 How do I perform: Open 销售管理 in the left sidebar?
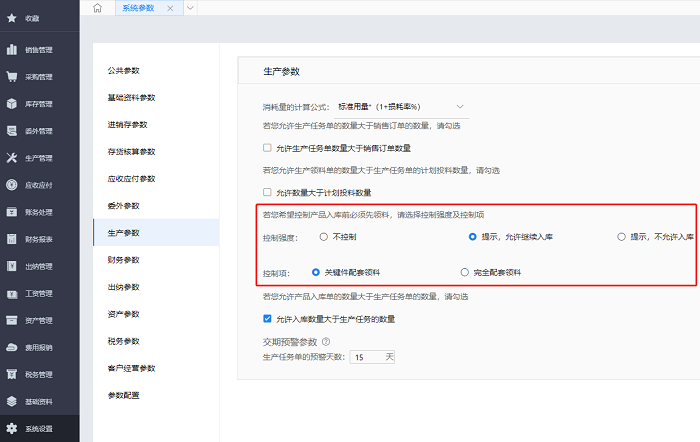click(38, 49)
